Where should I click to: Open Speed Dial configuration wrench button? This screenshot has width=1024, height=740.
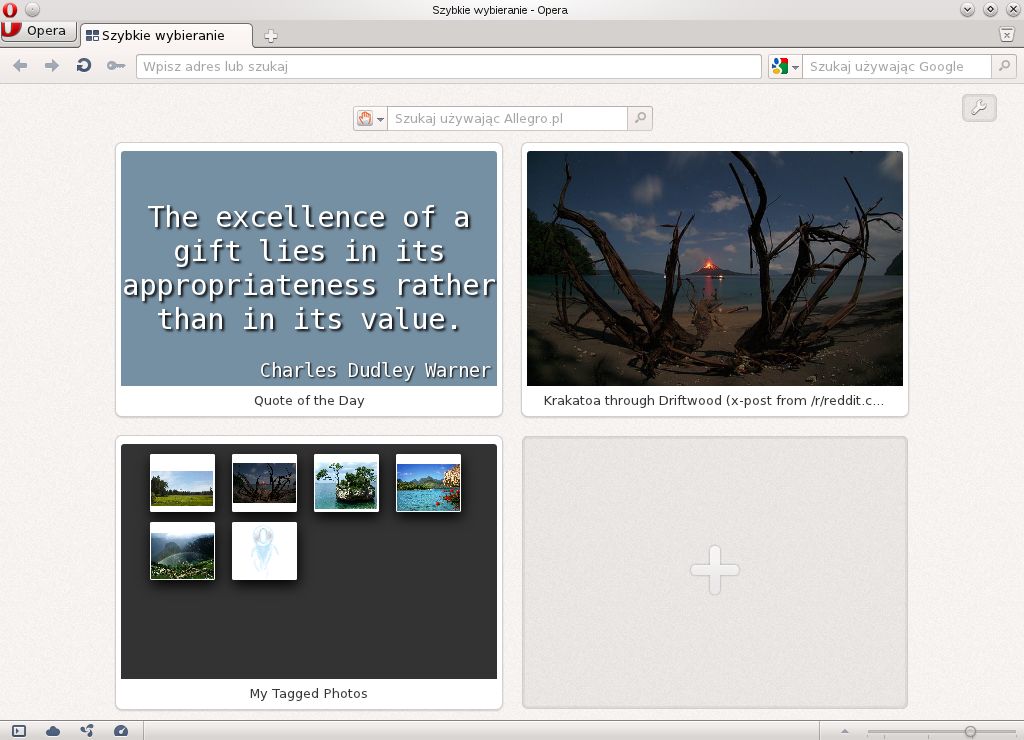(x=979, y=108)
